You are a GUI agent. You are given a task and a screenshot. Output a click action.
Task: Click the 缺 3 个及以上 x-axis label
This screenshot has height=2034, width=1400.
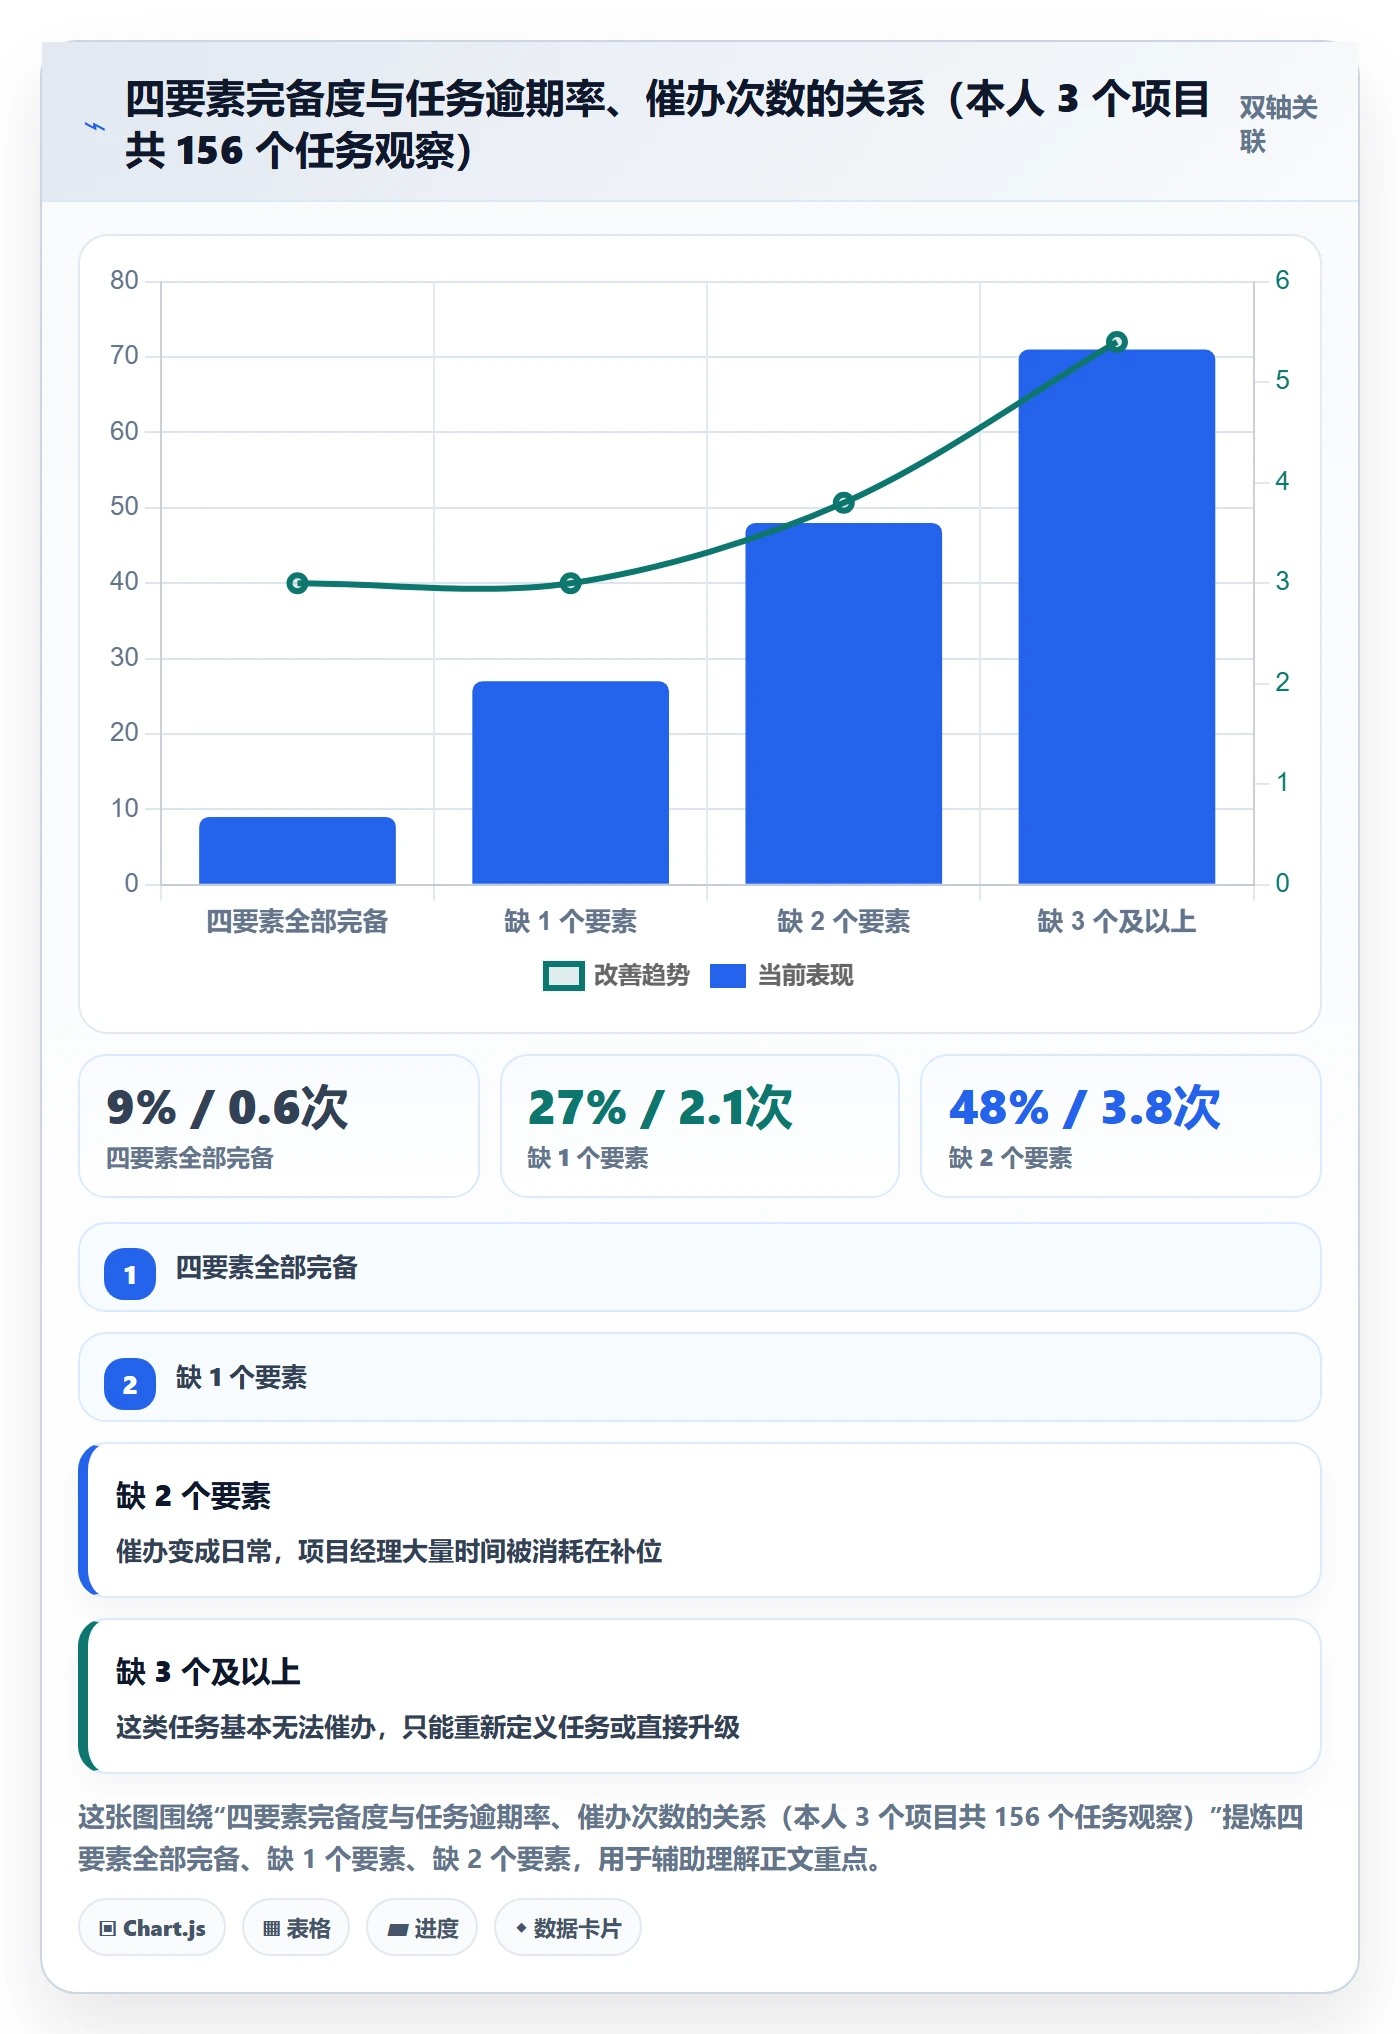1117,921
